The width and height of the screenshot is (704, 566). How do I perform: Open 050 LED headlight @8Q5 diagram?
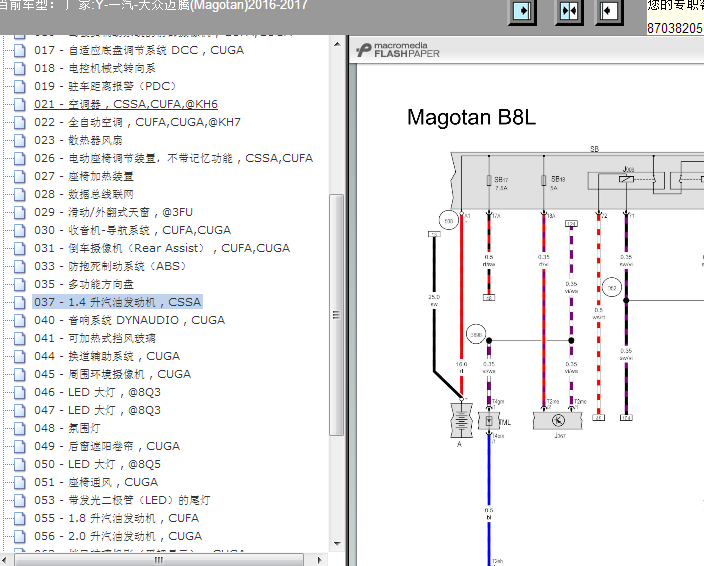tap(97, 464)
